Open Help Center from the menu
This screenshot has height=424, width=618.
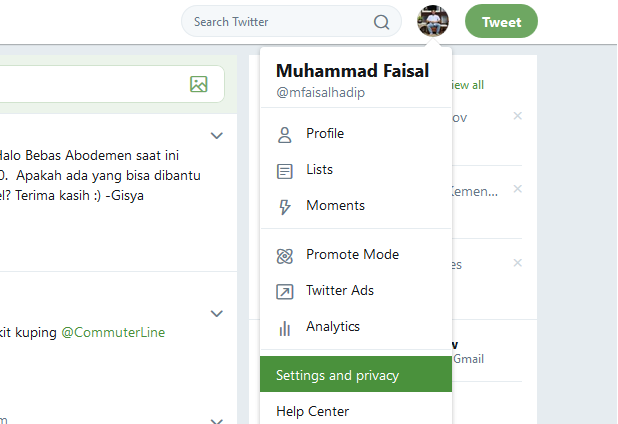point(312,411)
